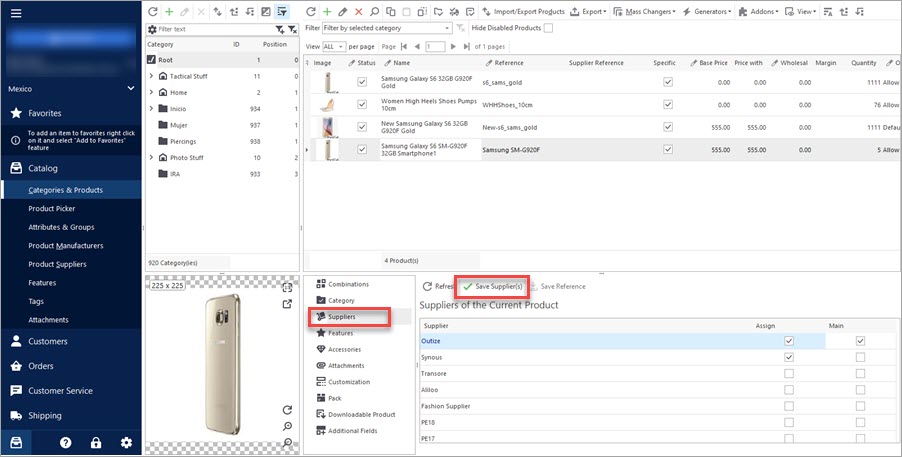The width and height of the screenshot is (902, 457).
Task: Open the Customers sidebar section
Action: (x=48, y=341)
